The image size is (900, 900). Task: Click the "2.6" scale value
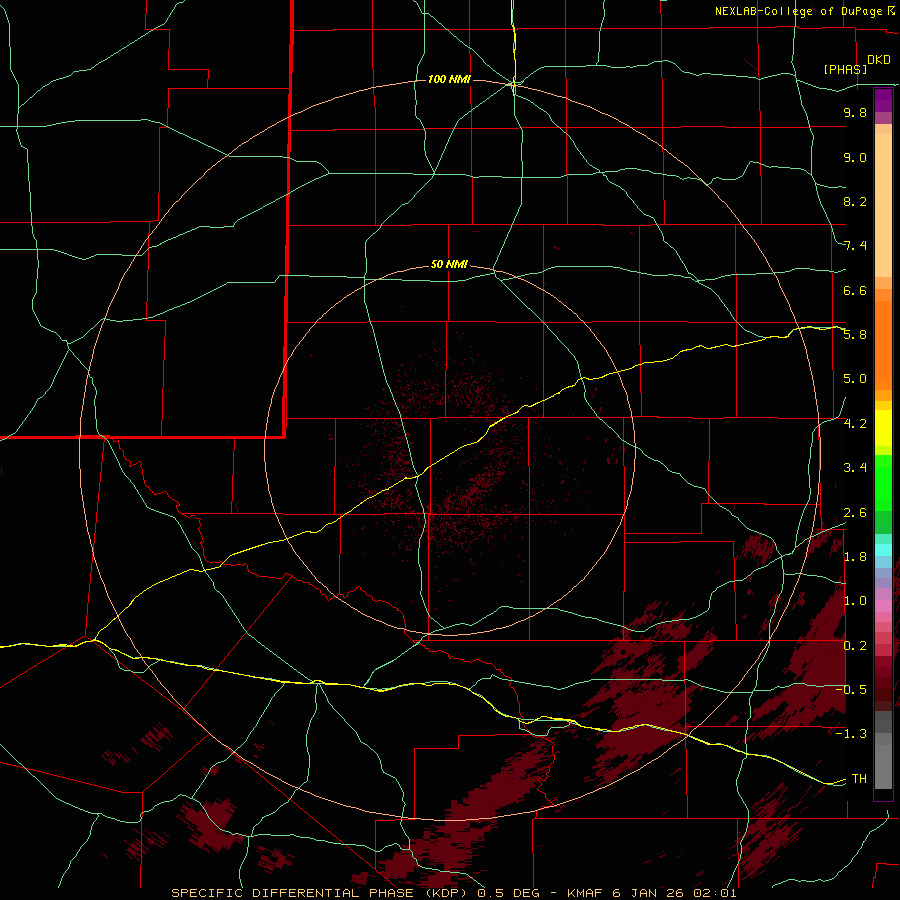coord(855,513)
